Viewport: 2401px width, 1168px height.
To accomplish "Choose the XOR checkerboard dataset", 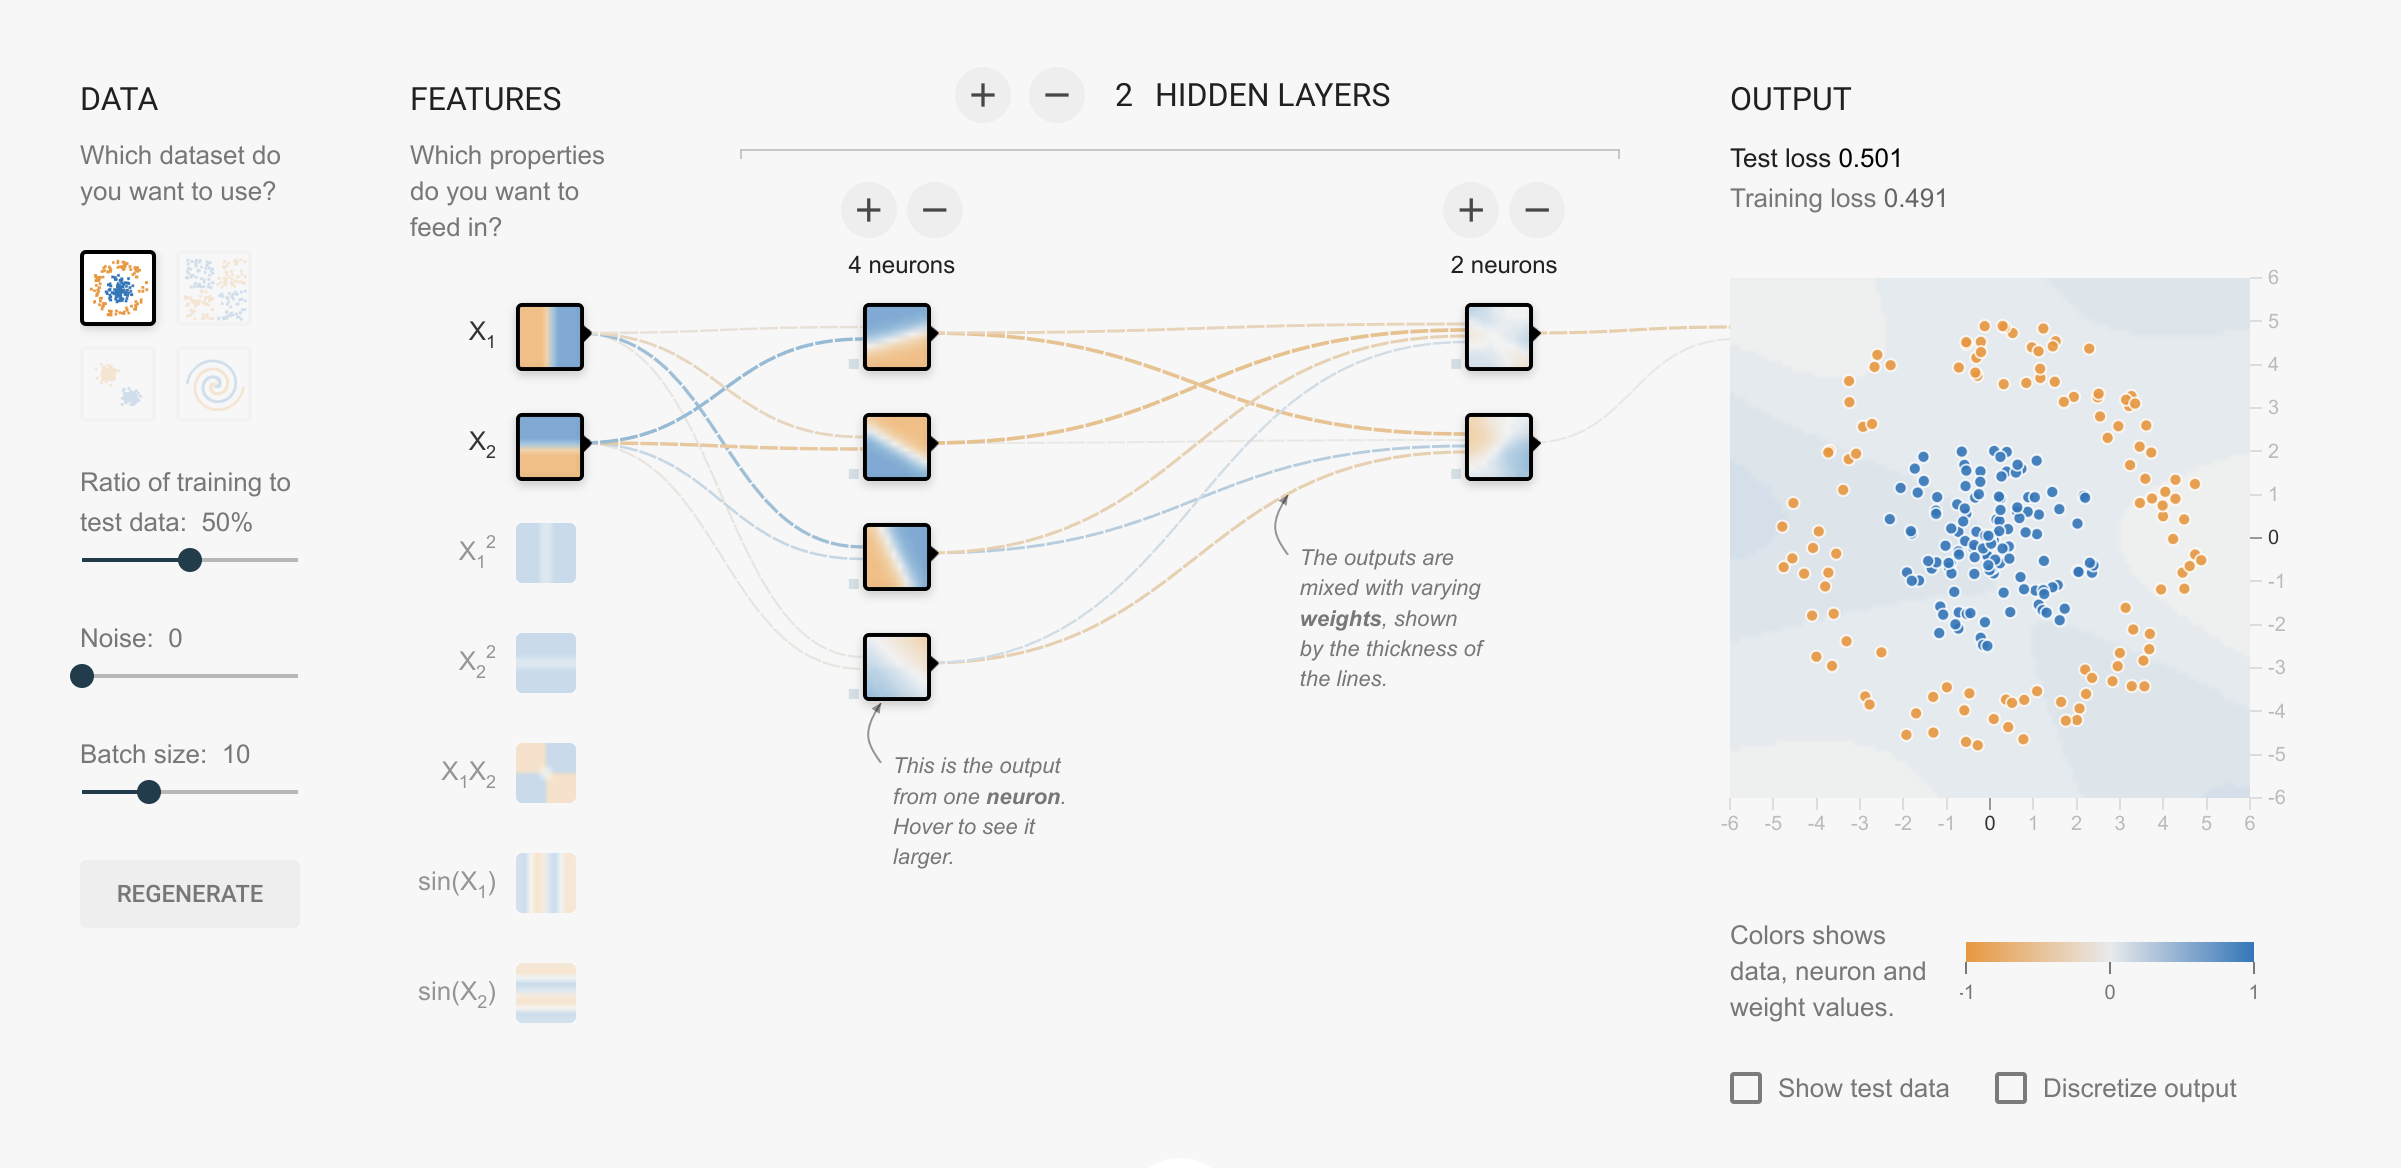I will [x=214, y=288].
